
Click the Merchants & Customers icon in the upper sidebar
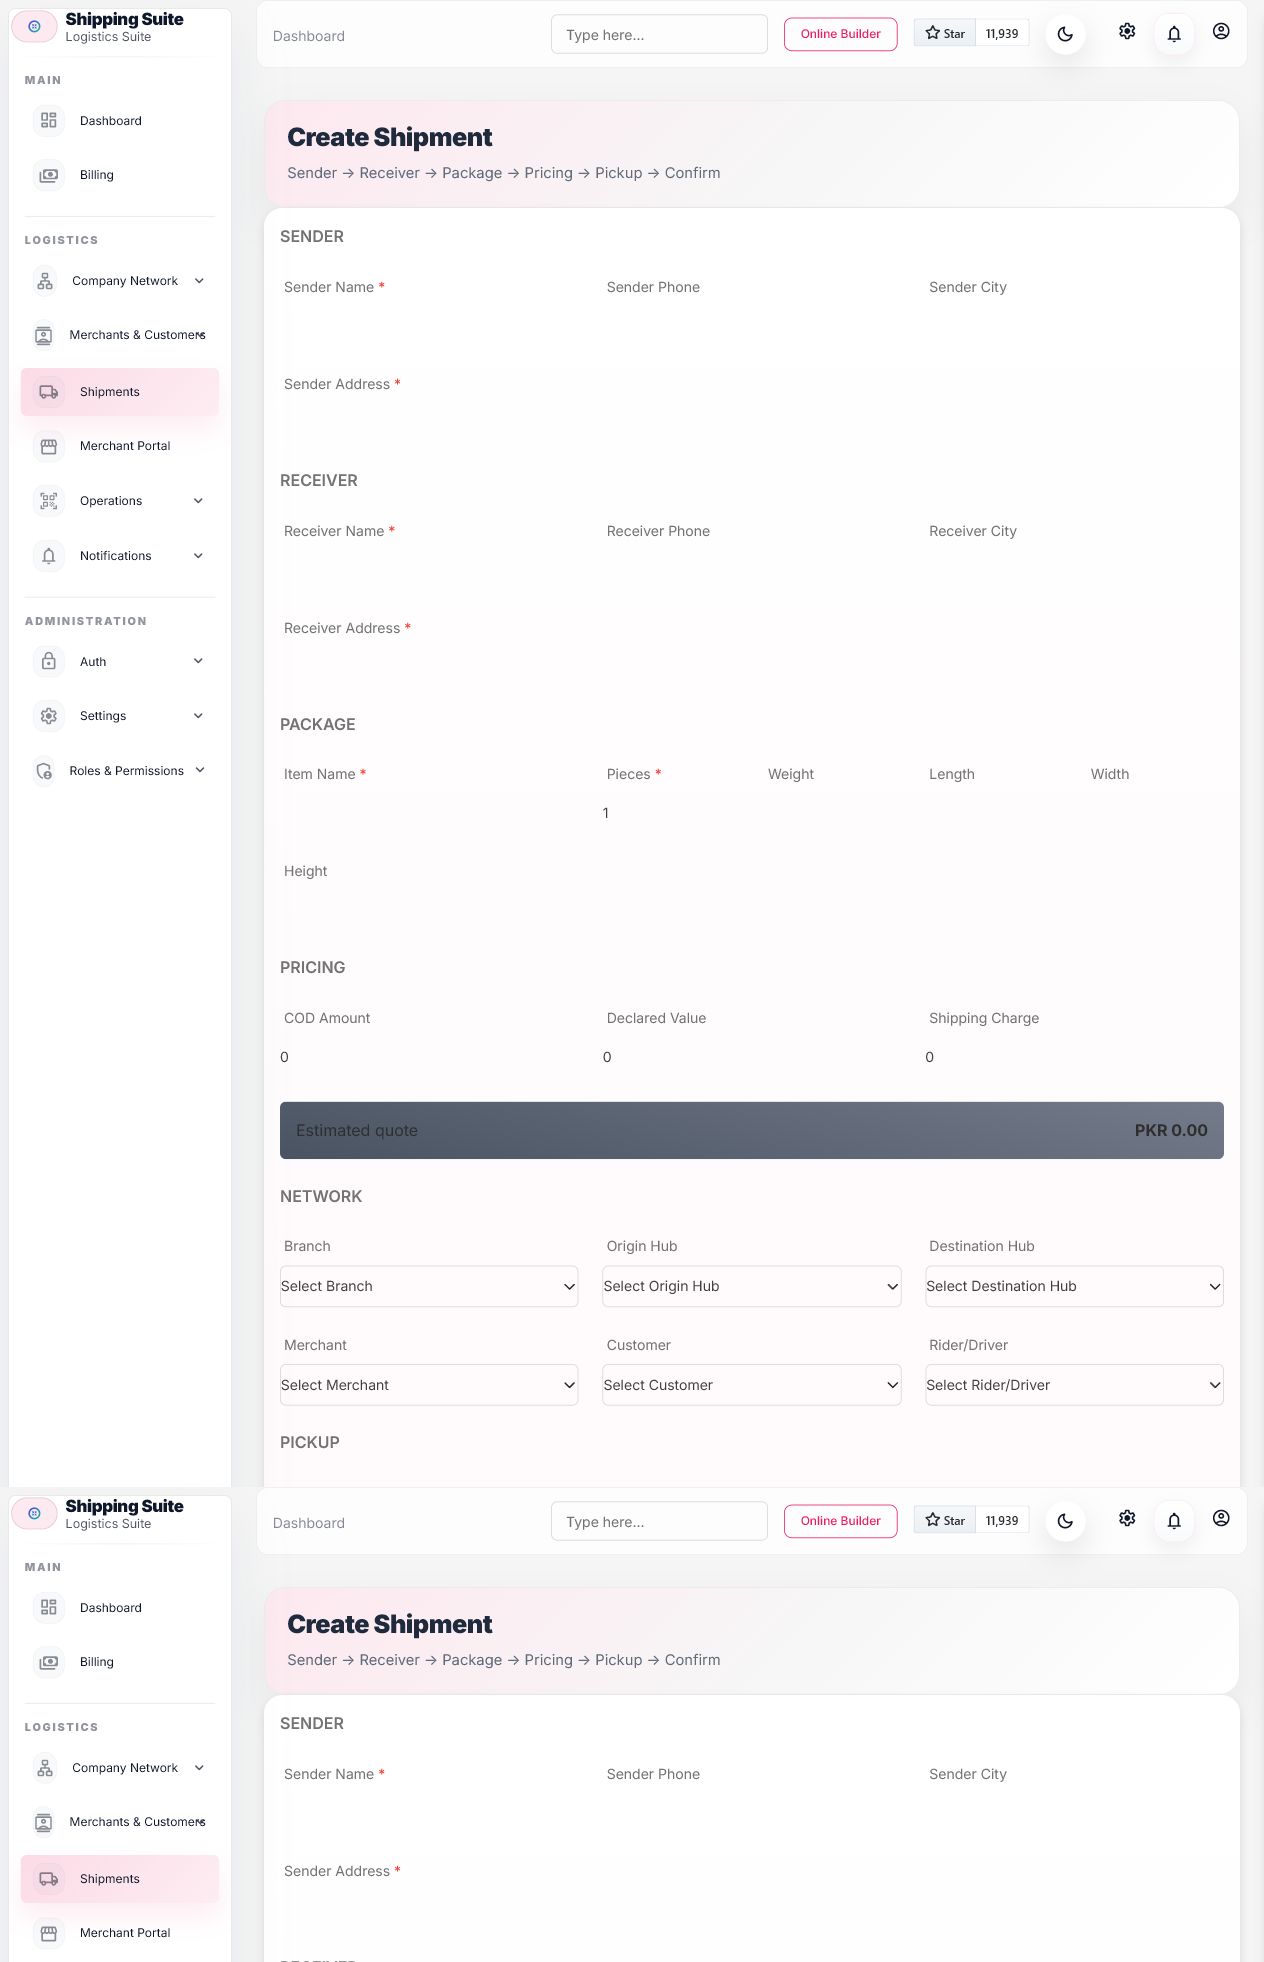tap(43, 335)
